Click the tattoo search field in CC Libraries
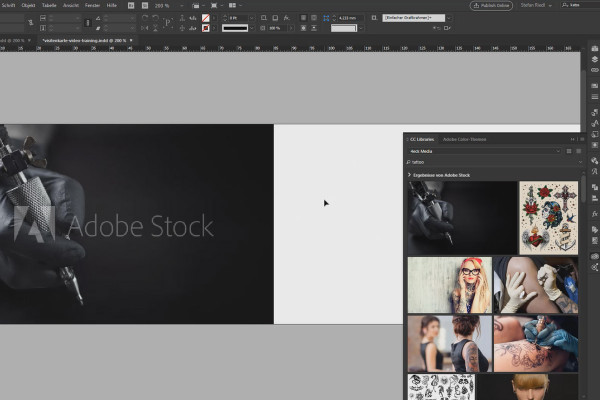Screen dimensions: 600x400 pos(492,162)
